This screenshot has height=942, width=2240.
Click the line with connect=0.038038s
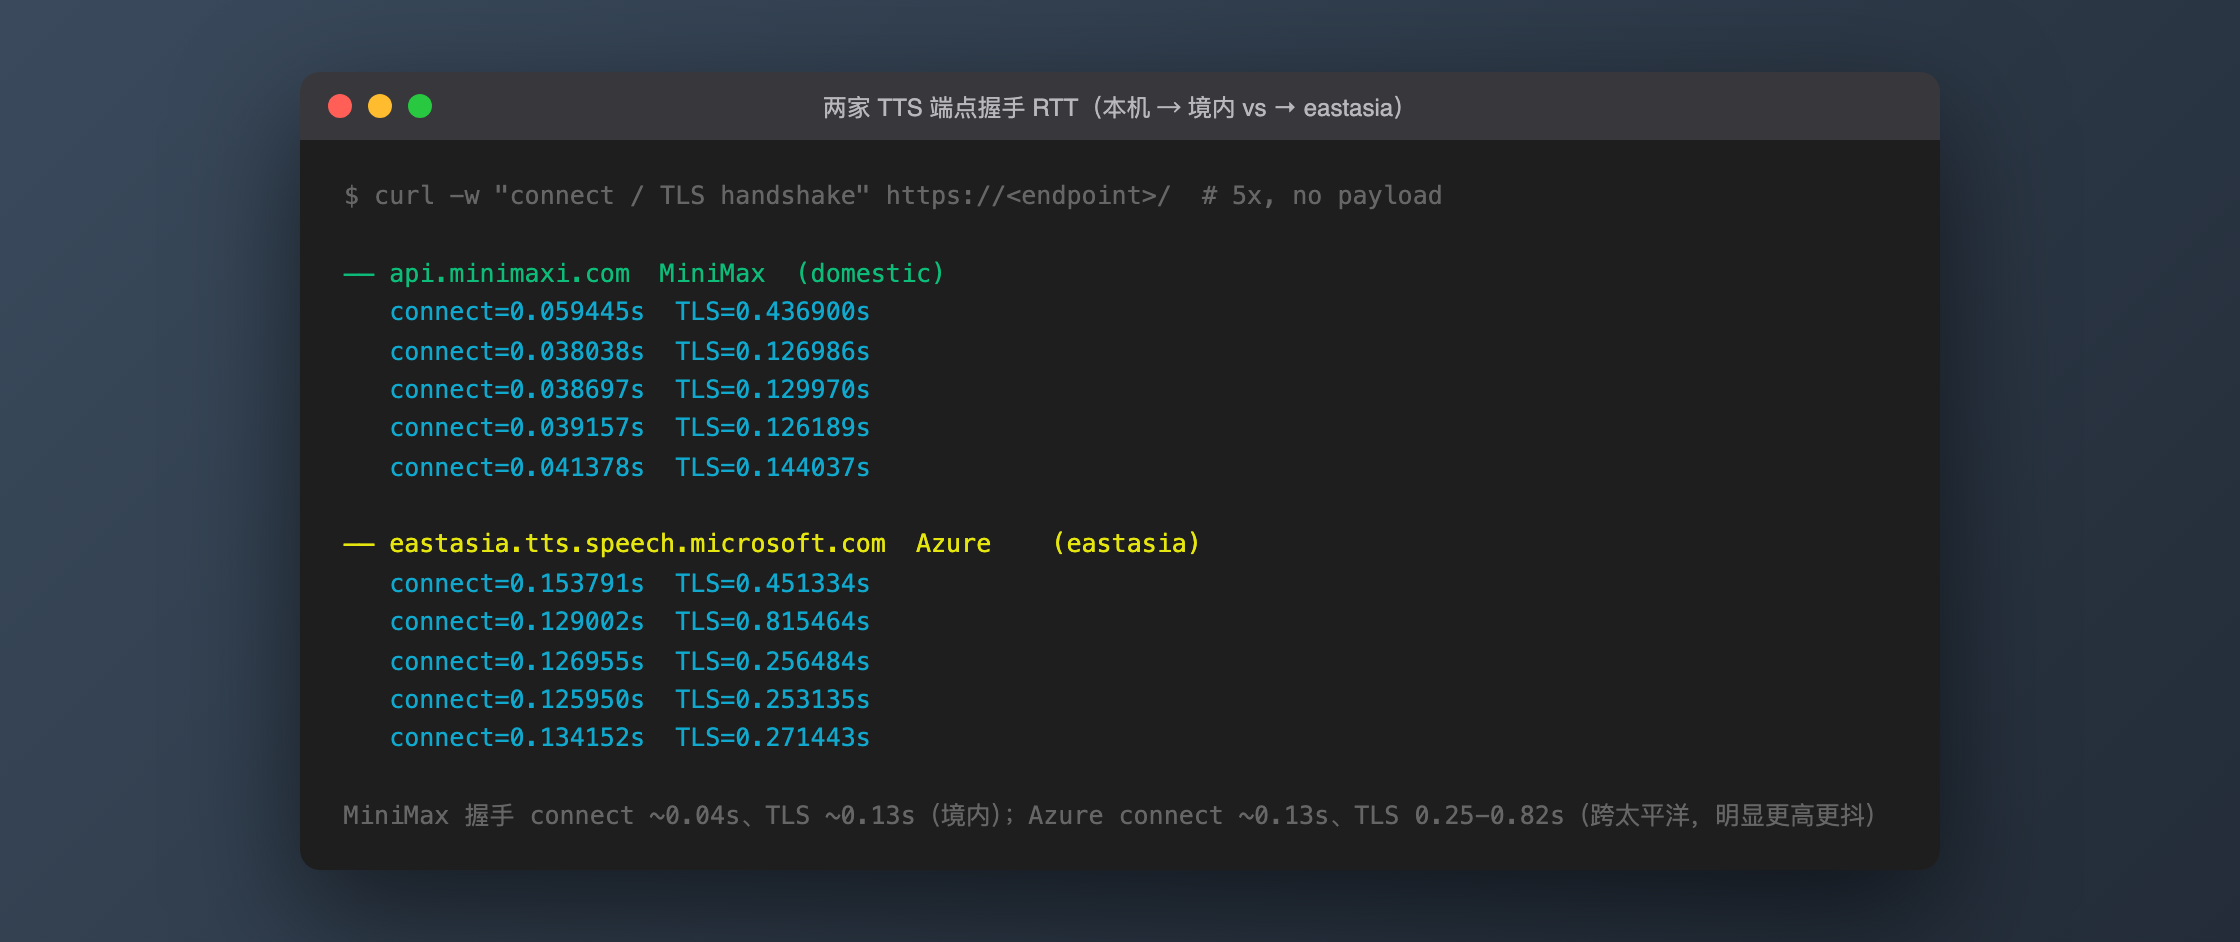pyautogui.click(x=629, y=351)
